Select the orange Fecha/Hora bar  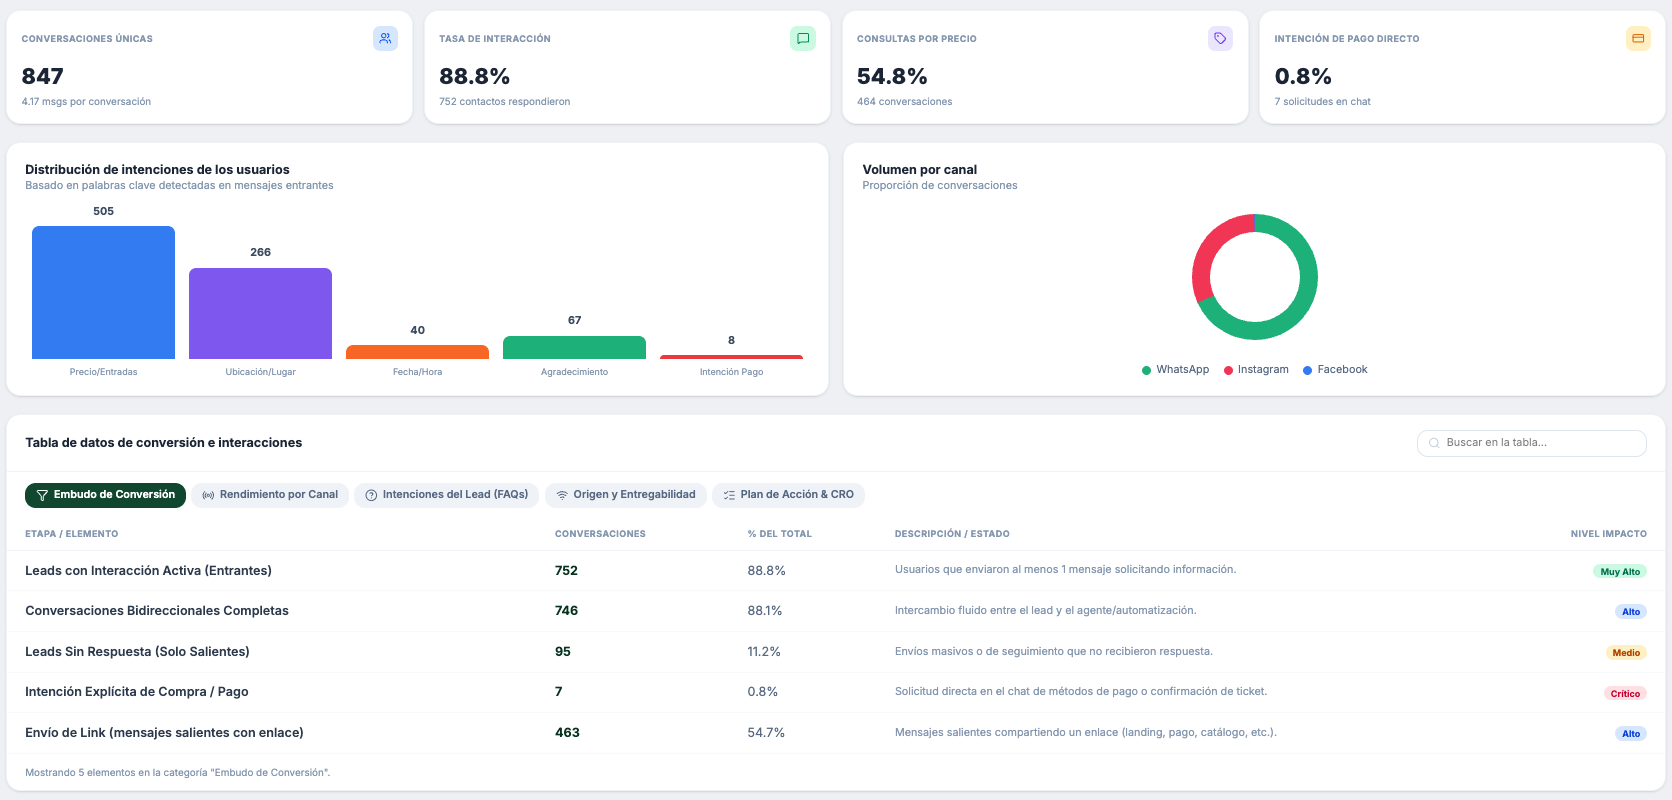click(x=417, y=352)
